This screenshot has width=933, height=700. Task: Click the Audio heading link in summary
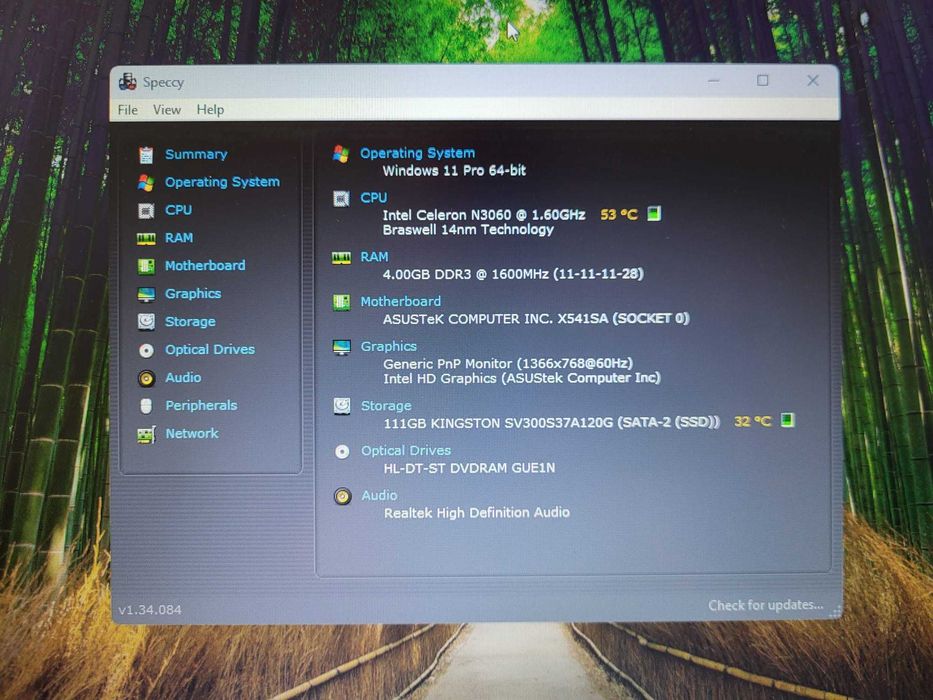[x=379, y=495]
